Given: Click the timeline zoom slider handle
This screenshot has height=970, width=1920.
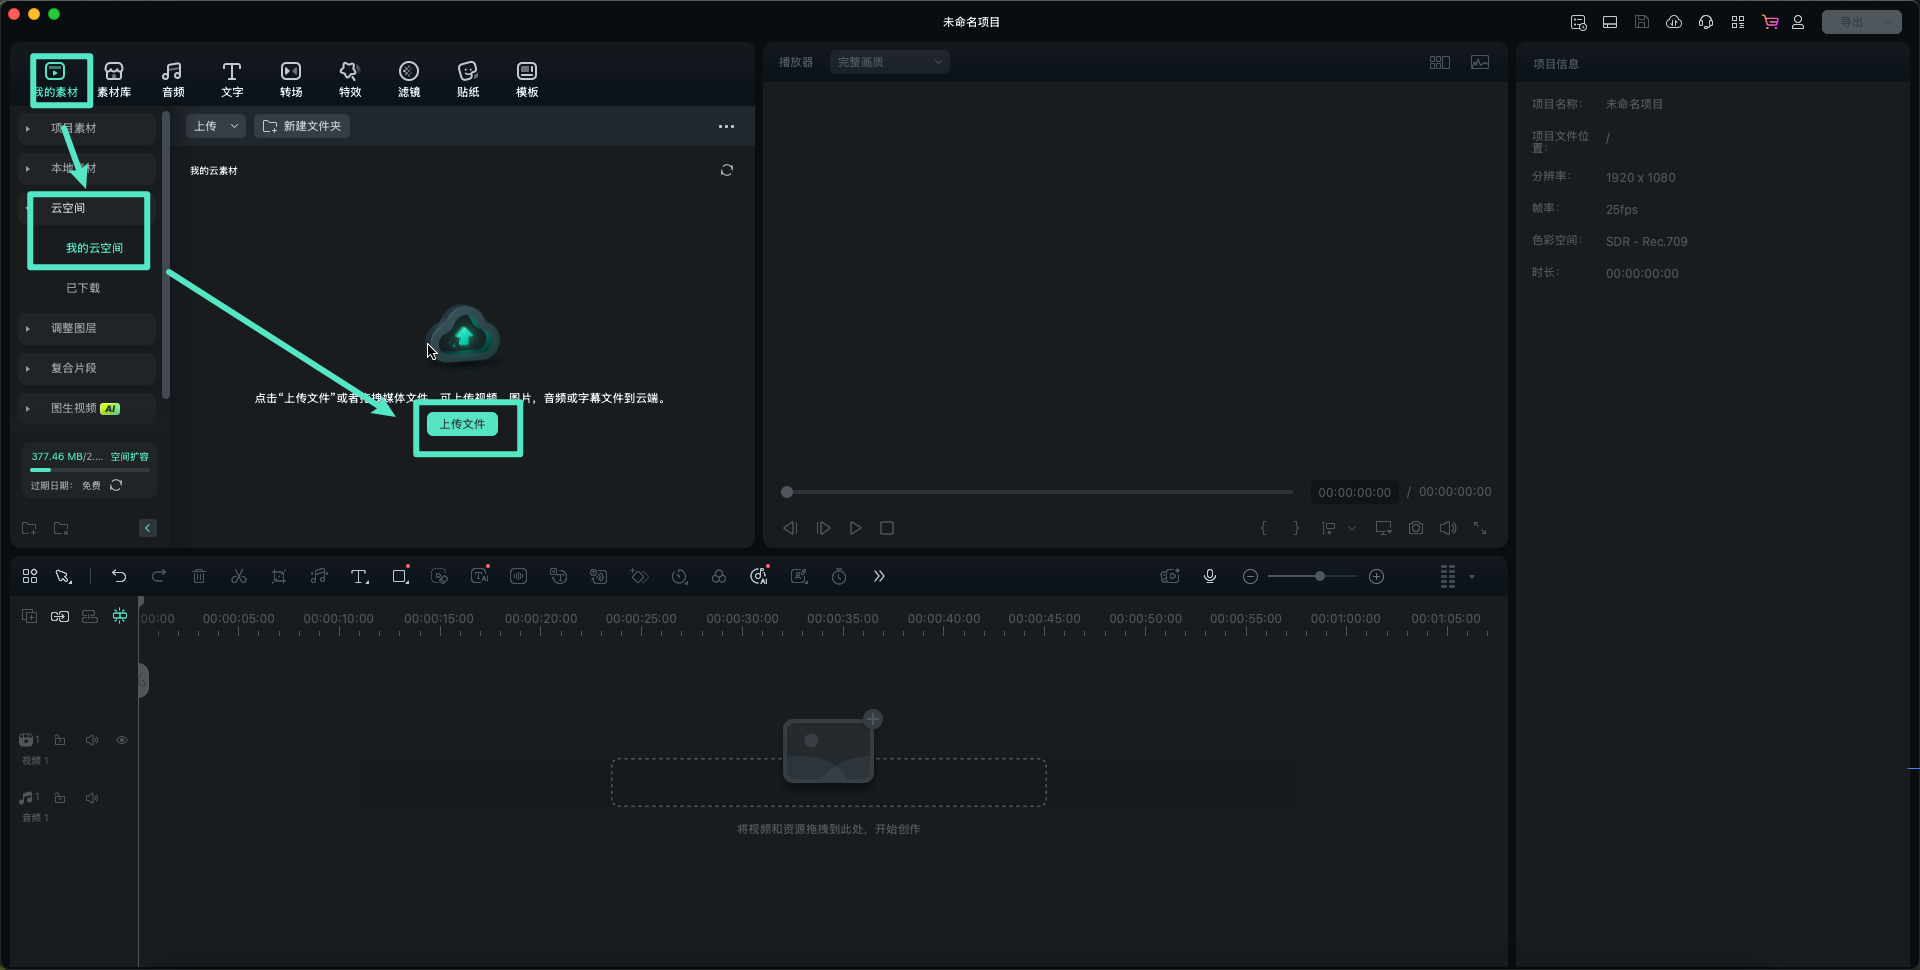Looking at the screenshot, I should (1320, 576).
